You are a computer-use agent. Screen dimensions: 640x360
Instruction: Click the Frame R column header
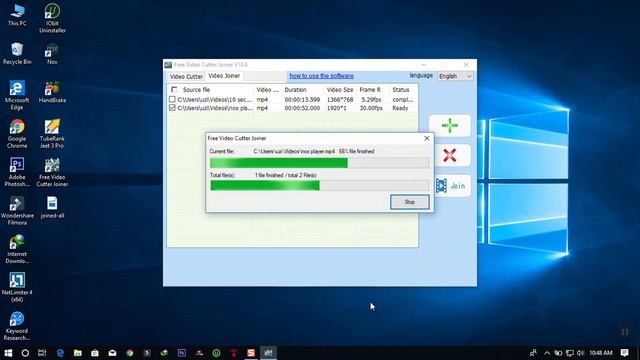370,89
